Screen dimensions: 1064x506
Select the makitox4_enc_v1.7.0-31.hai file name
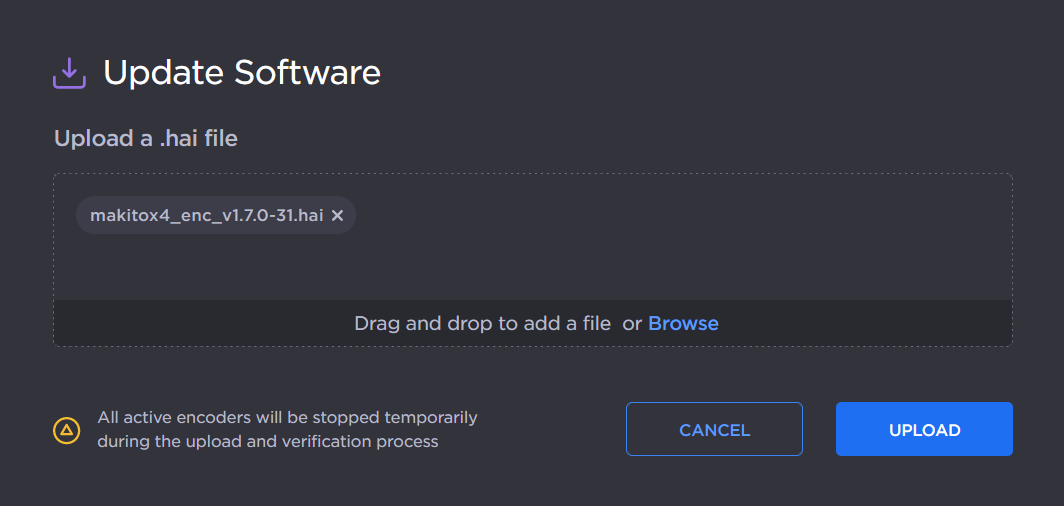pyautogui.click(x=206, y=215)
